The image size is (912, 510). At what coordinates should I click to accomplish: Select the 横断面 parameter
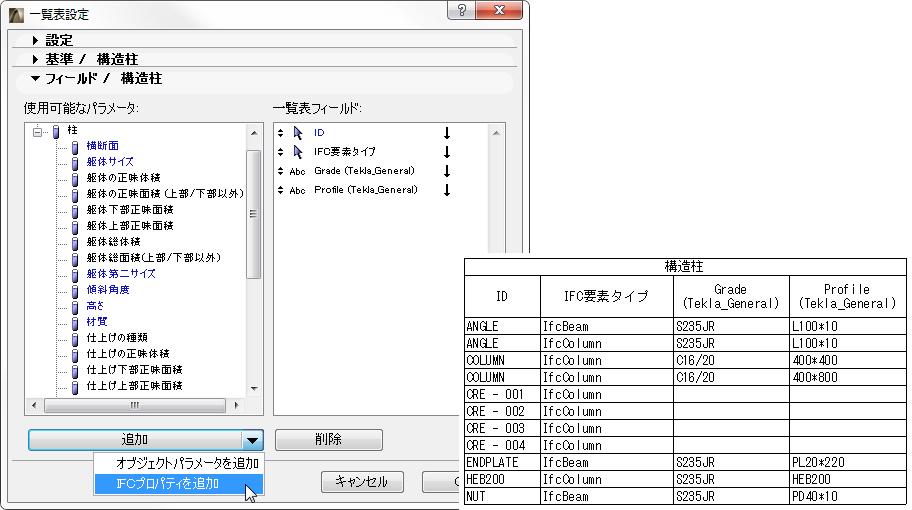(x=102, y=145)
